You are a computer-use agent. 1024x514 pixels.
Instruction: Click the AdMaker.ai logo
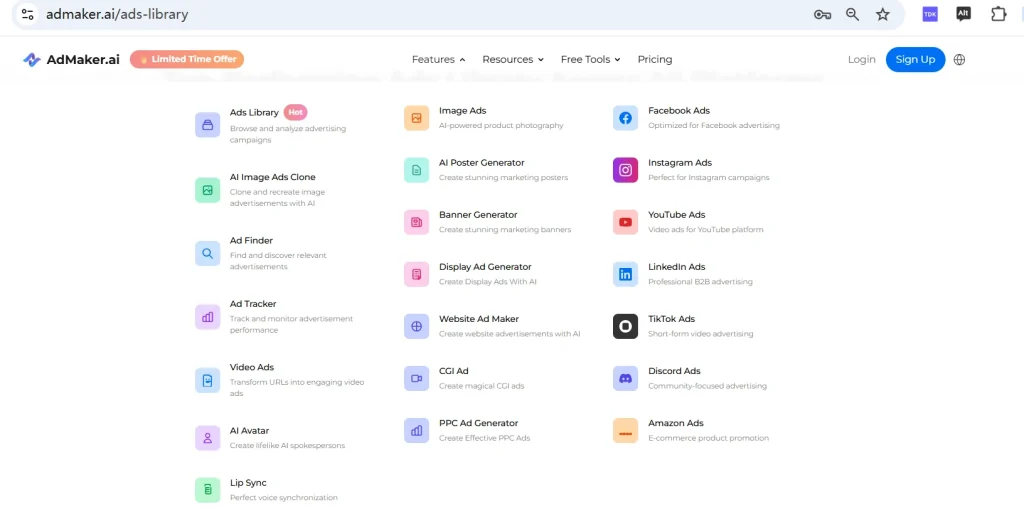point(71,59)
